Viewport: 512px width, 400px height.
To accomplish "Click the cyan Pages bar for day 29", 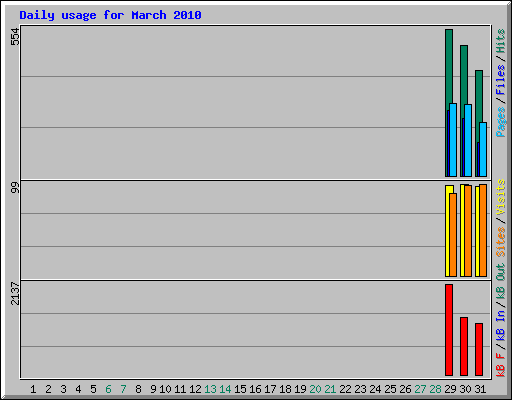I will [x=453, y=140].
